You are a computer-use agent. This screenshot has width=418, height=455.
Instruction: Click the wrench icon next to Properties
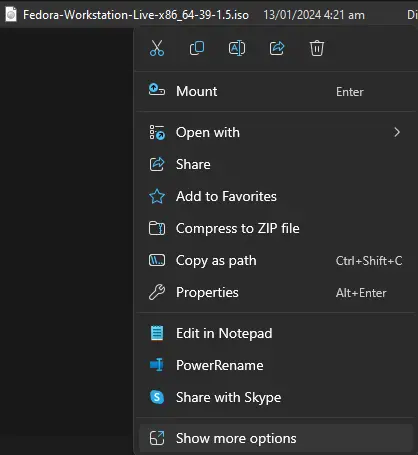157,292
